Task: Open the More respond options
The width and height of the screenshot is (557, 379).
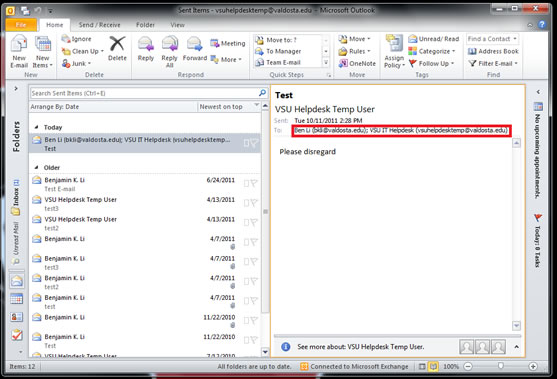Action: (226, 59)
